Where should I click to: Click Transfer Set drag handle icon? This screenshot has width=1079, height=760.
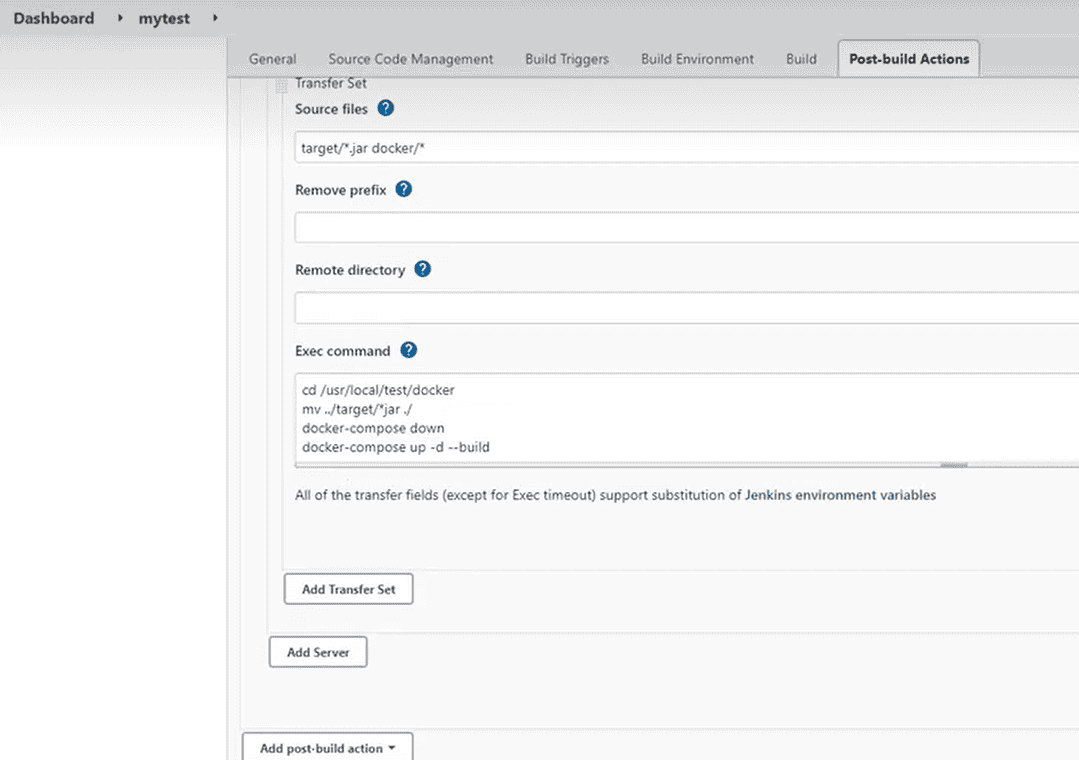(281, 86)
